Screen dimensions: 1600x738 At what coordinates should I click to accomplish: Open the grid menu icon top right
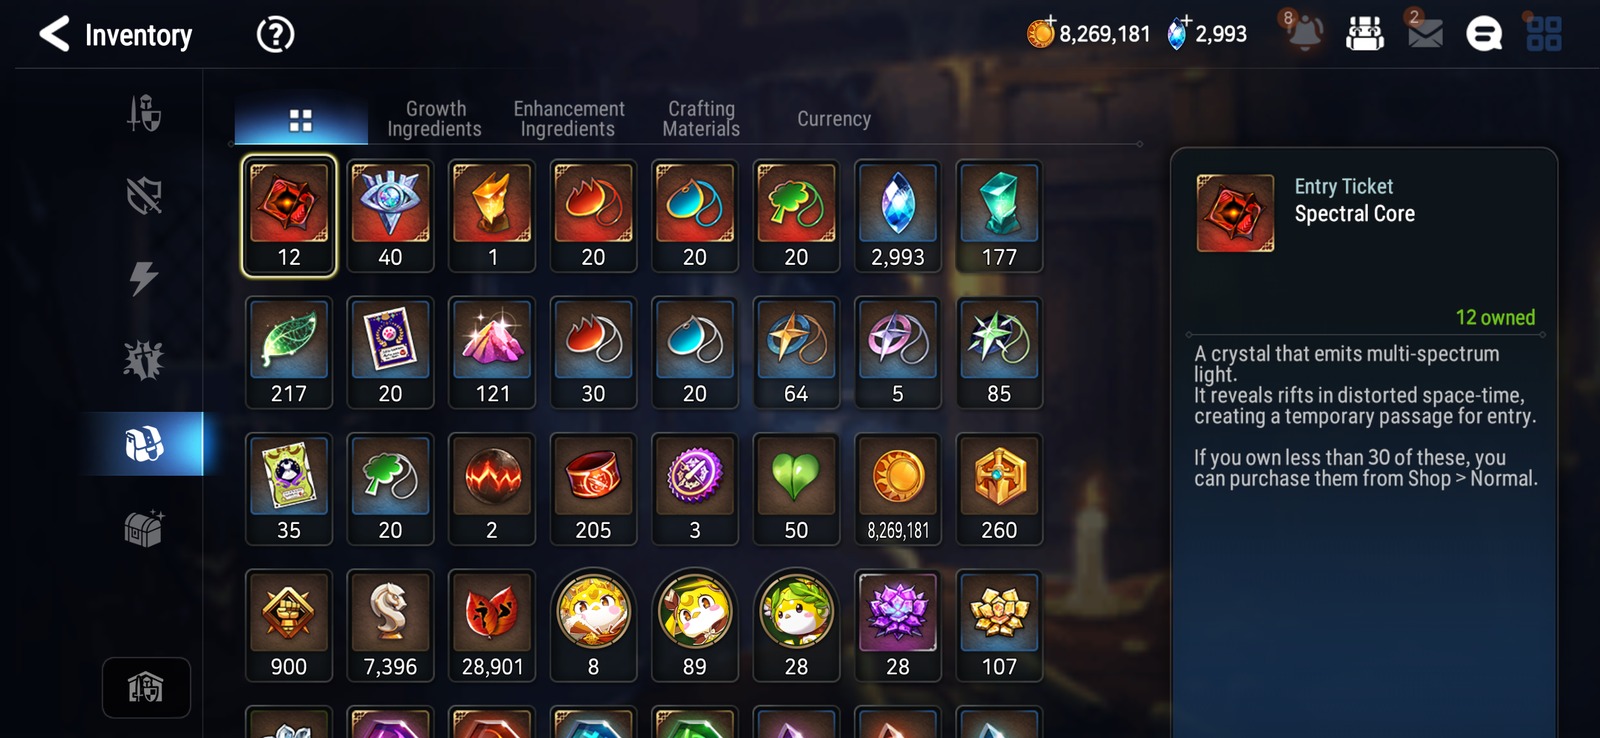[x=1543, y=34]
